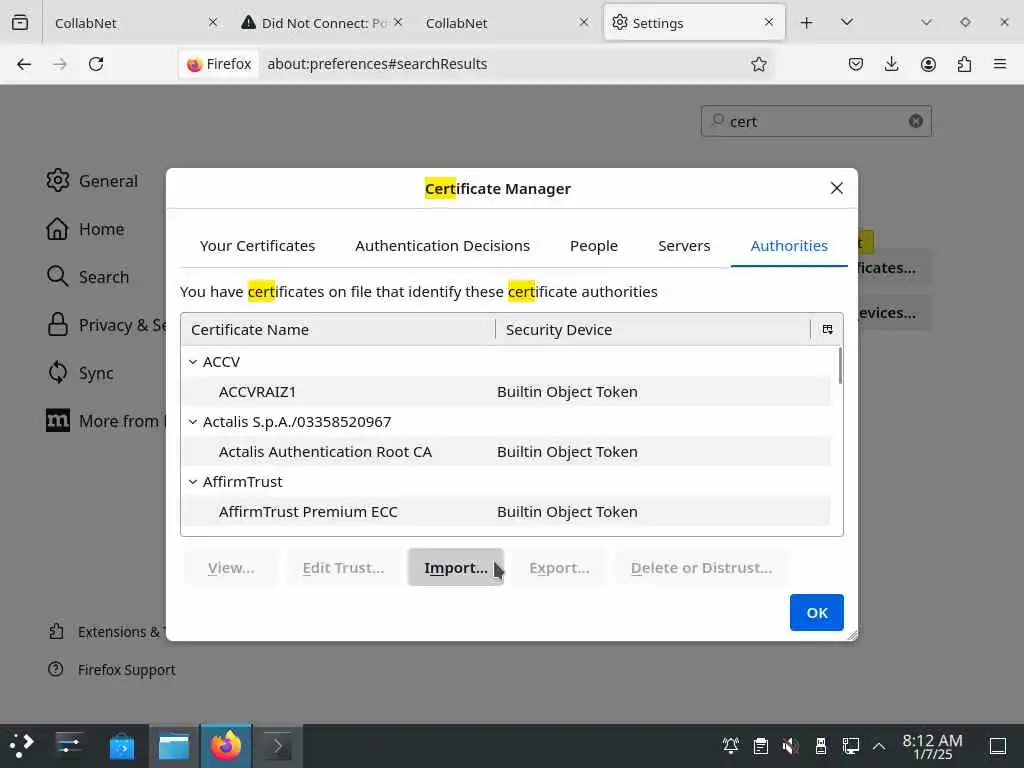Viewport: 1024px width, 768px height.
Task: Open the Firefox hamburger menu
Action: click(x=1000, y=64)
